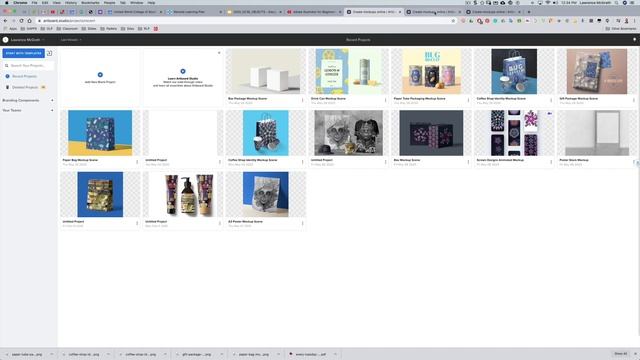This screenshot has height=360, width=640.
Task: Open options menu for Box Package Mockup Scene
Action: pyautogui.click(x=302, y=100)
